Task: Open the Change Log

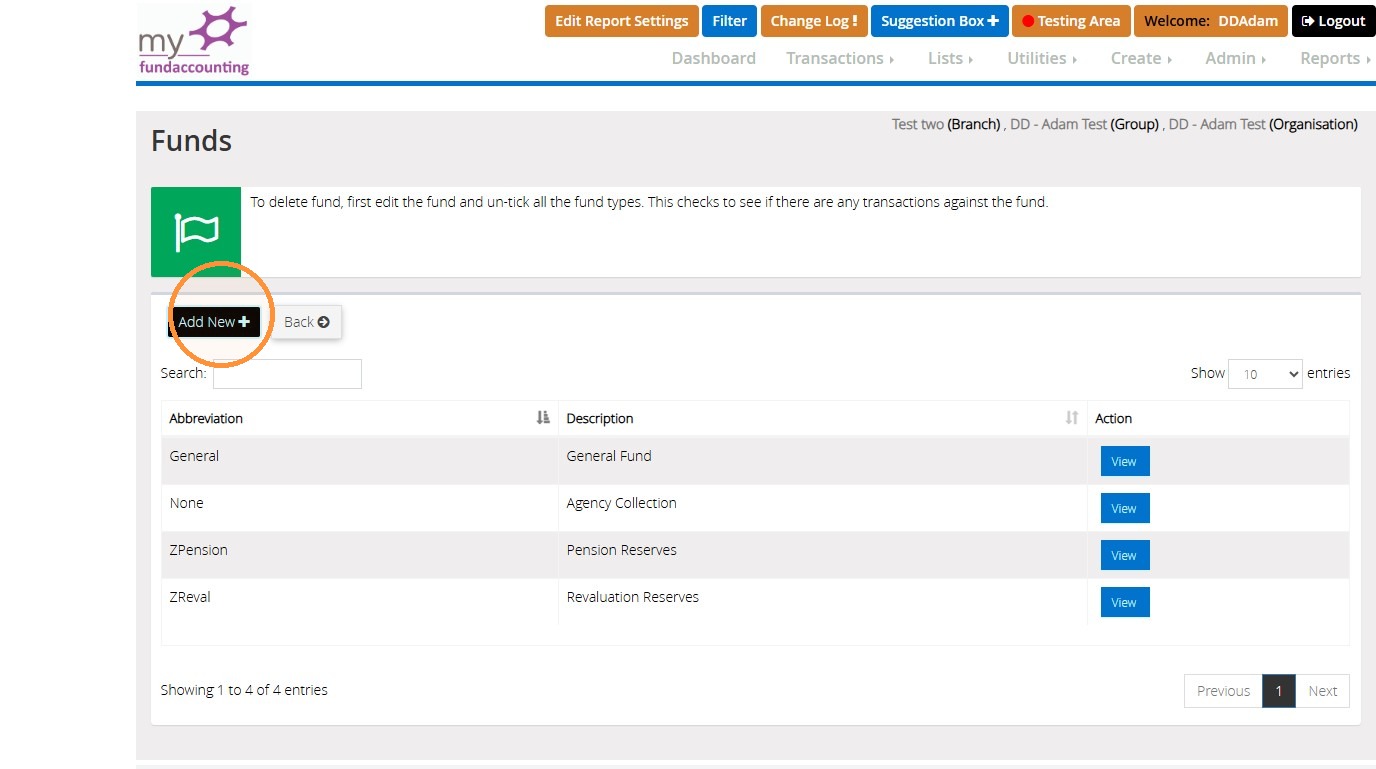Action: click(813, 21)
